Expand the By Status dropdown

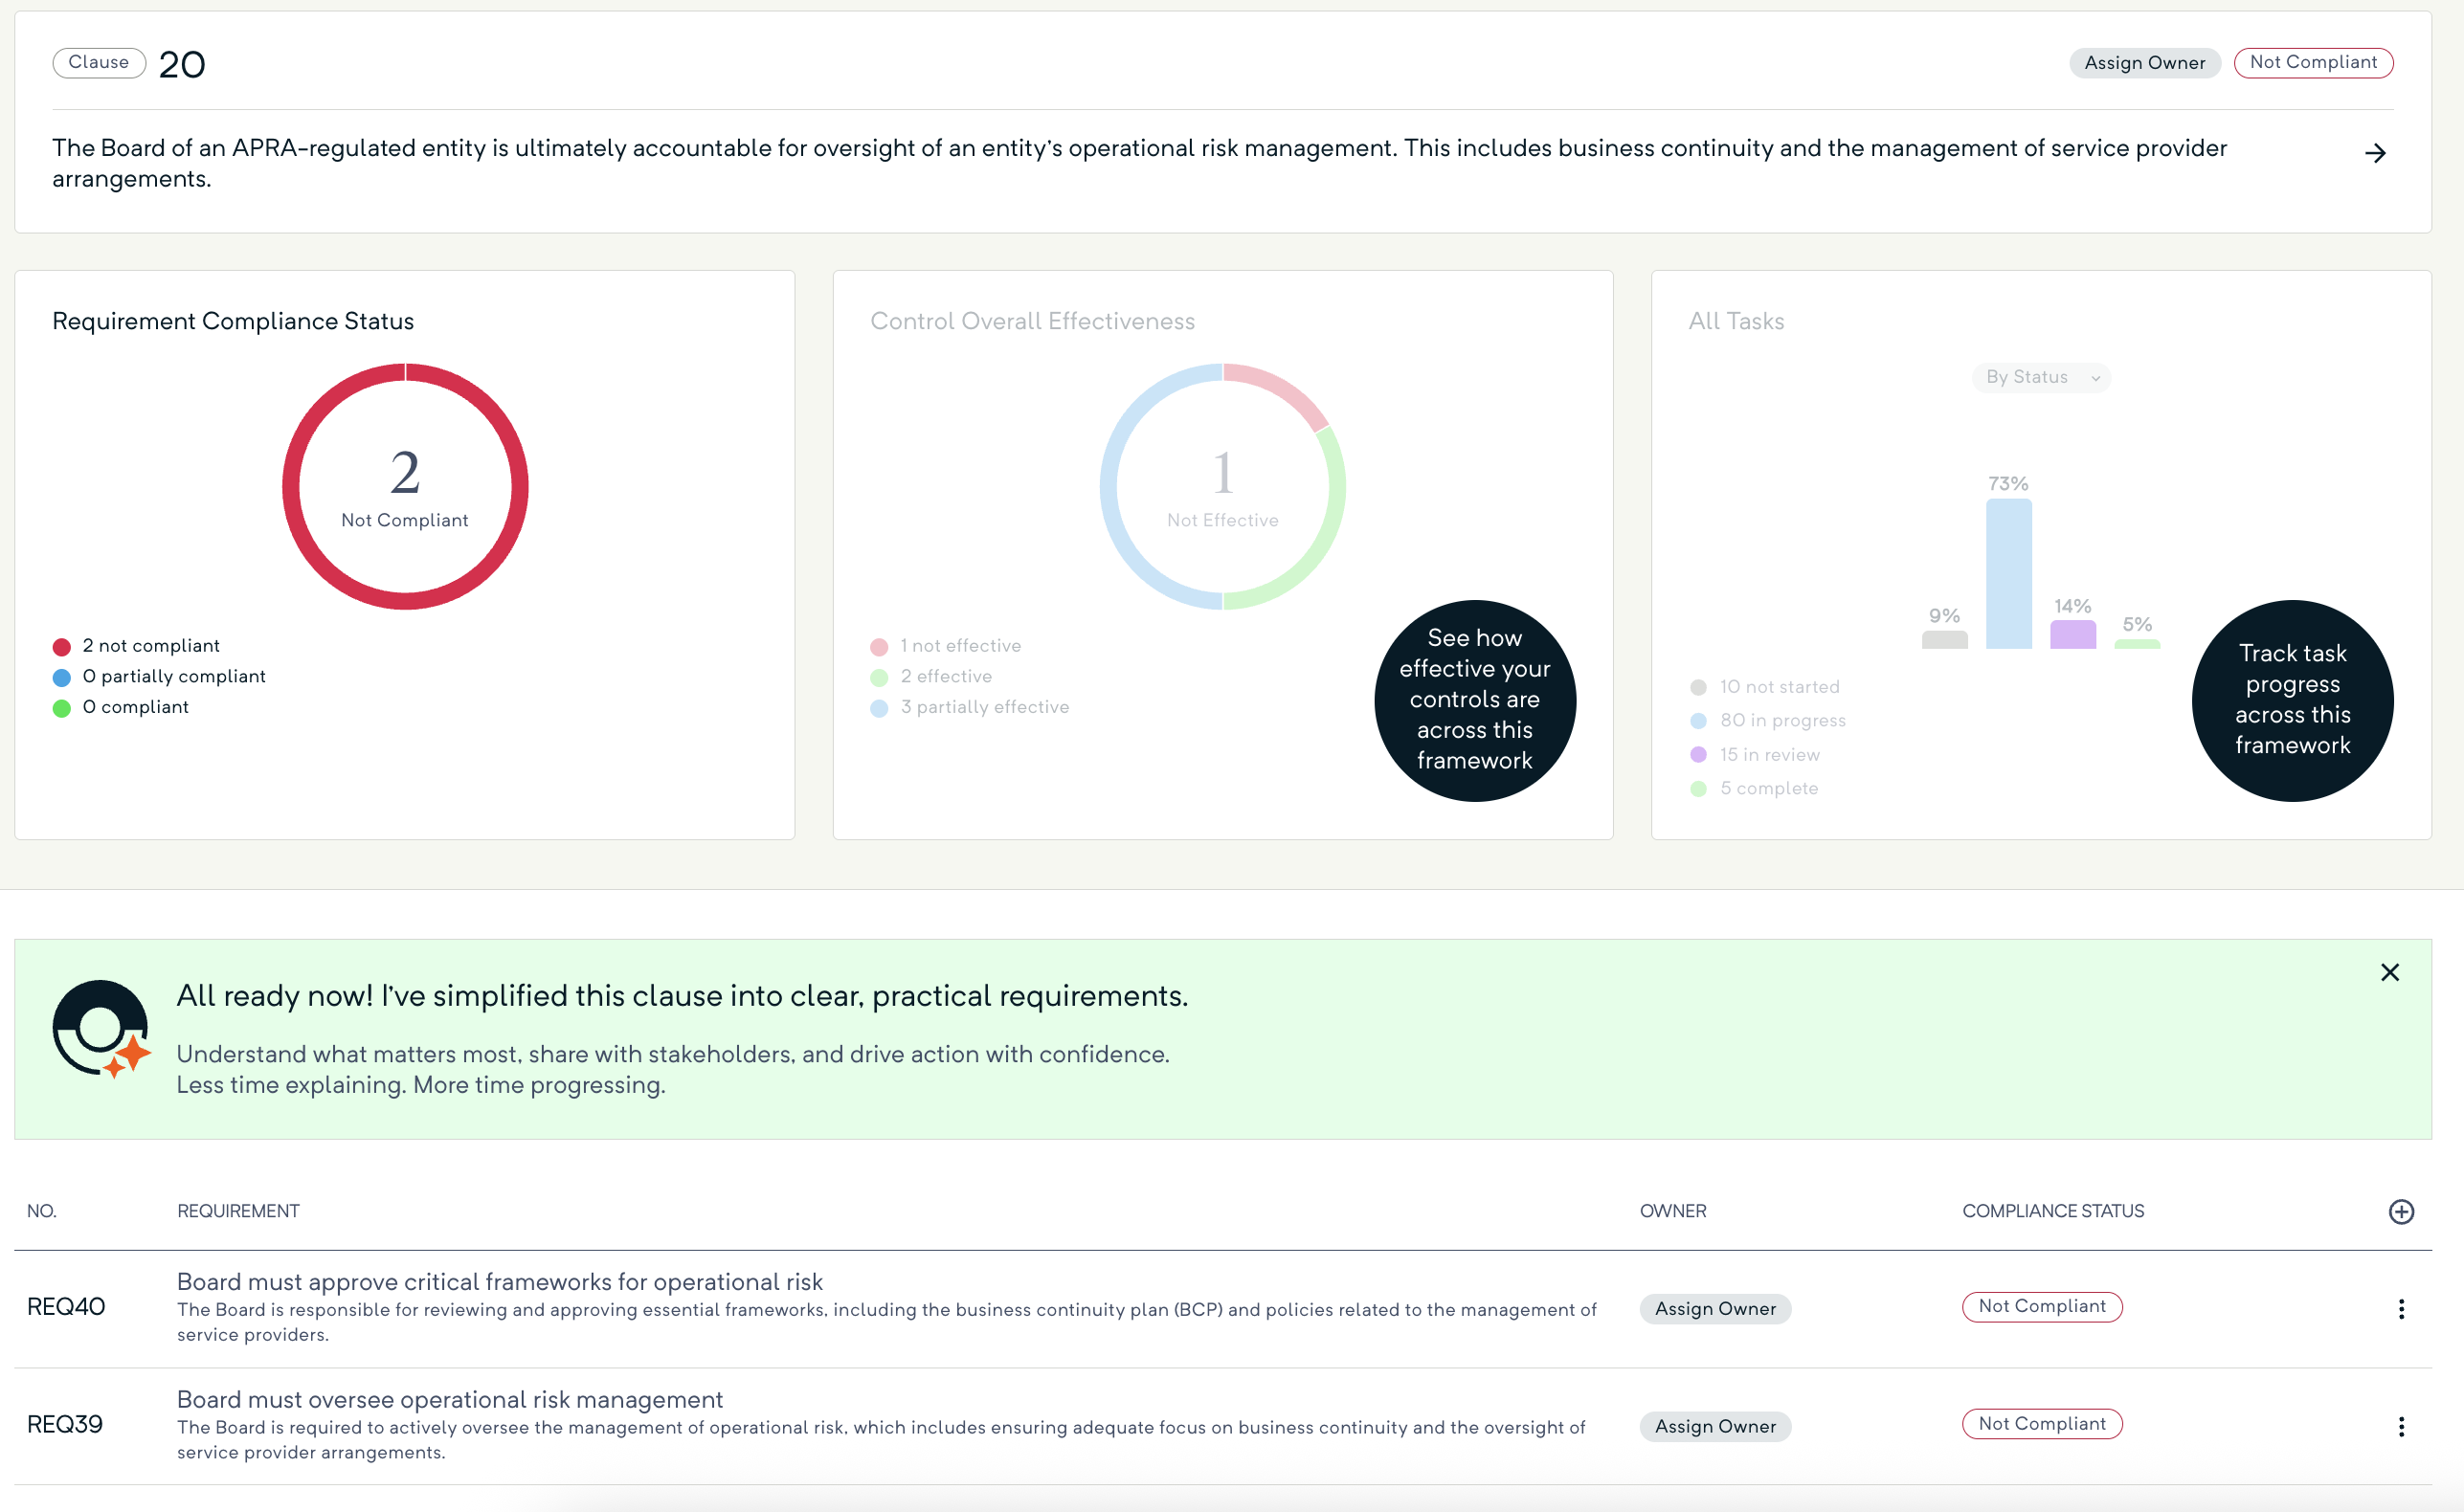tap(2040, 377)
